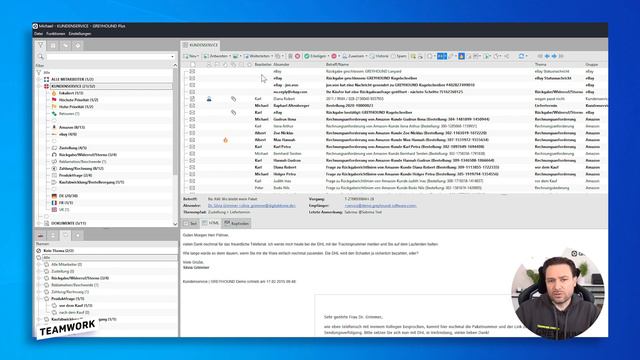This screenshot has width=640, height=360.
Task: Click the blue left arrow navigation icon
Action: tap(547, 56)
